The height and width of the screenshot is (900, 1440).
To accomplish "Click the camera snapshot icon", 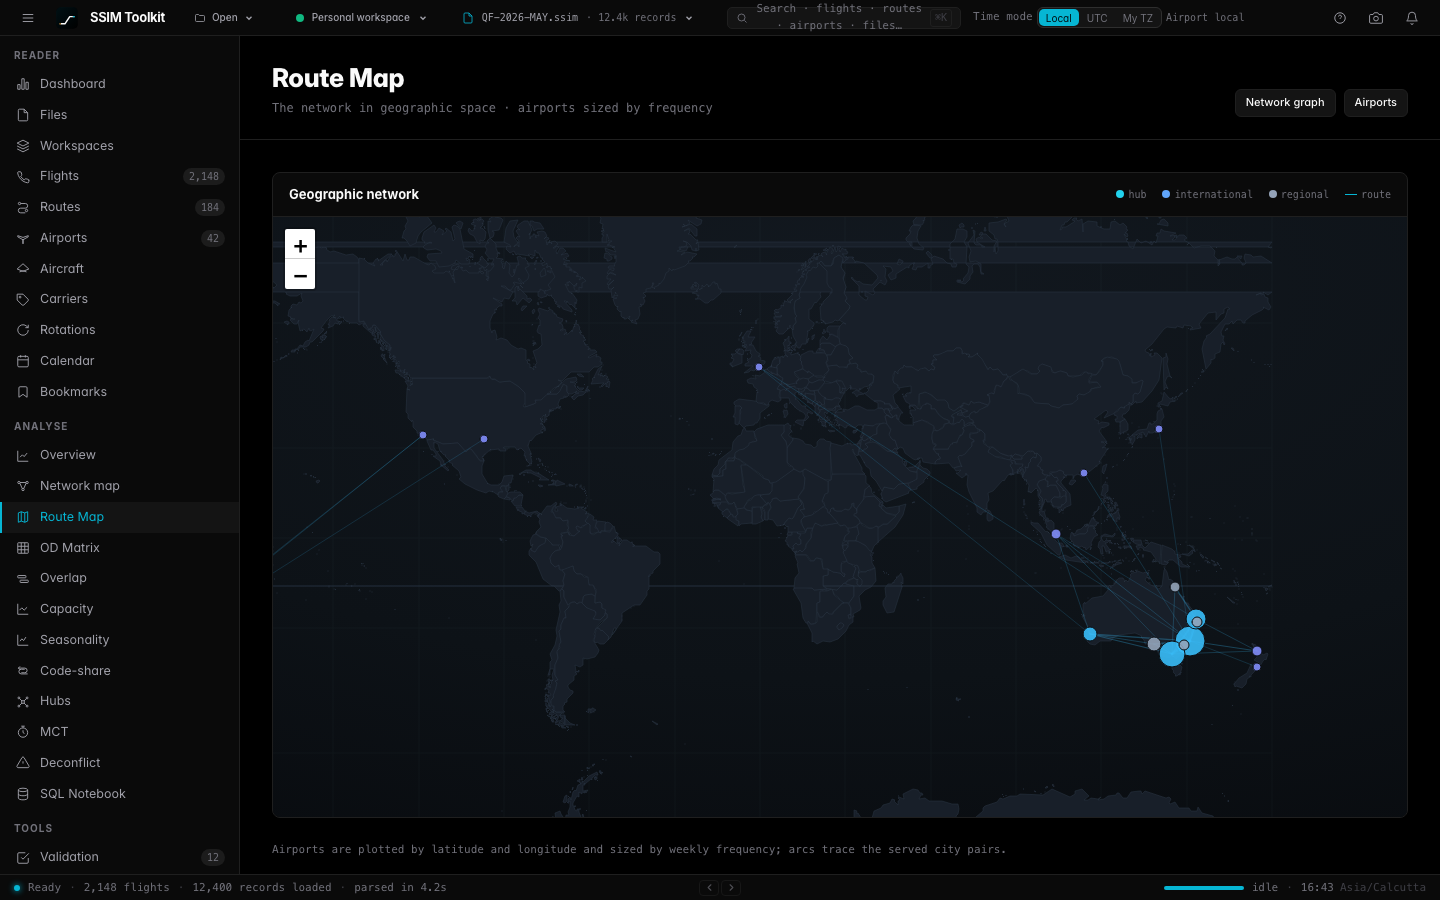I will [1376, 18].
